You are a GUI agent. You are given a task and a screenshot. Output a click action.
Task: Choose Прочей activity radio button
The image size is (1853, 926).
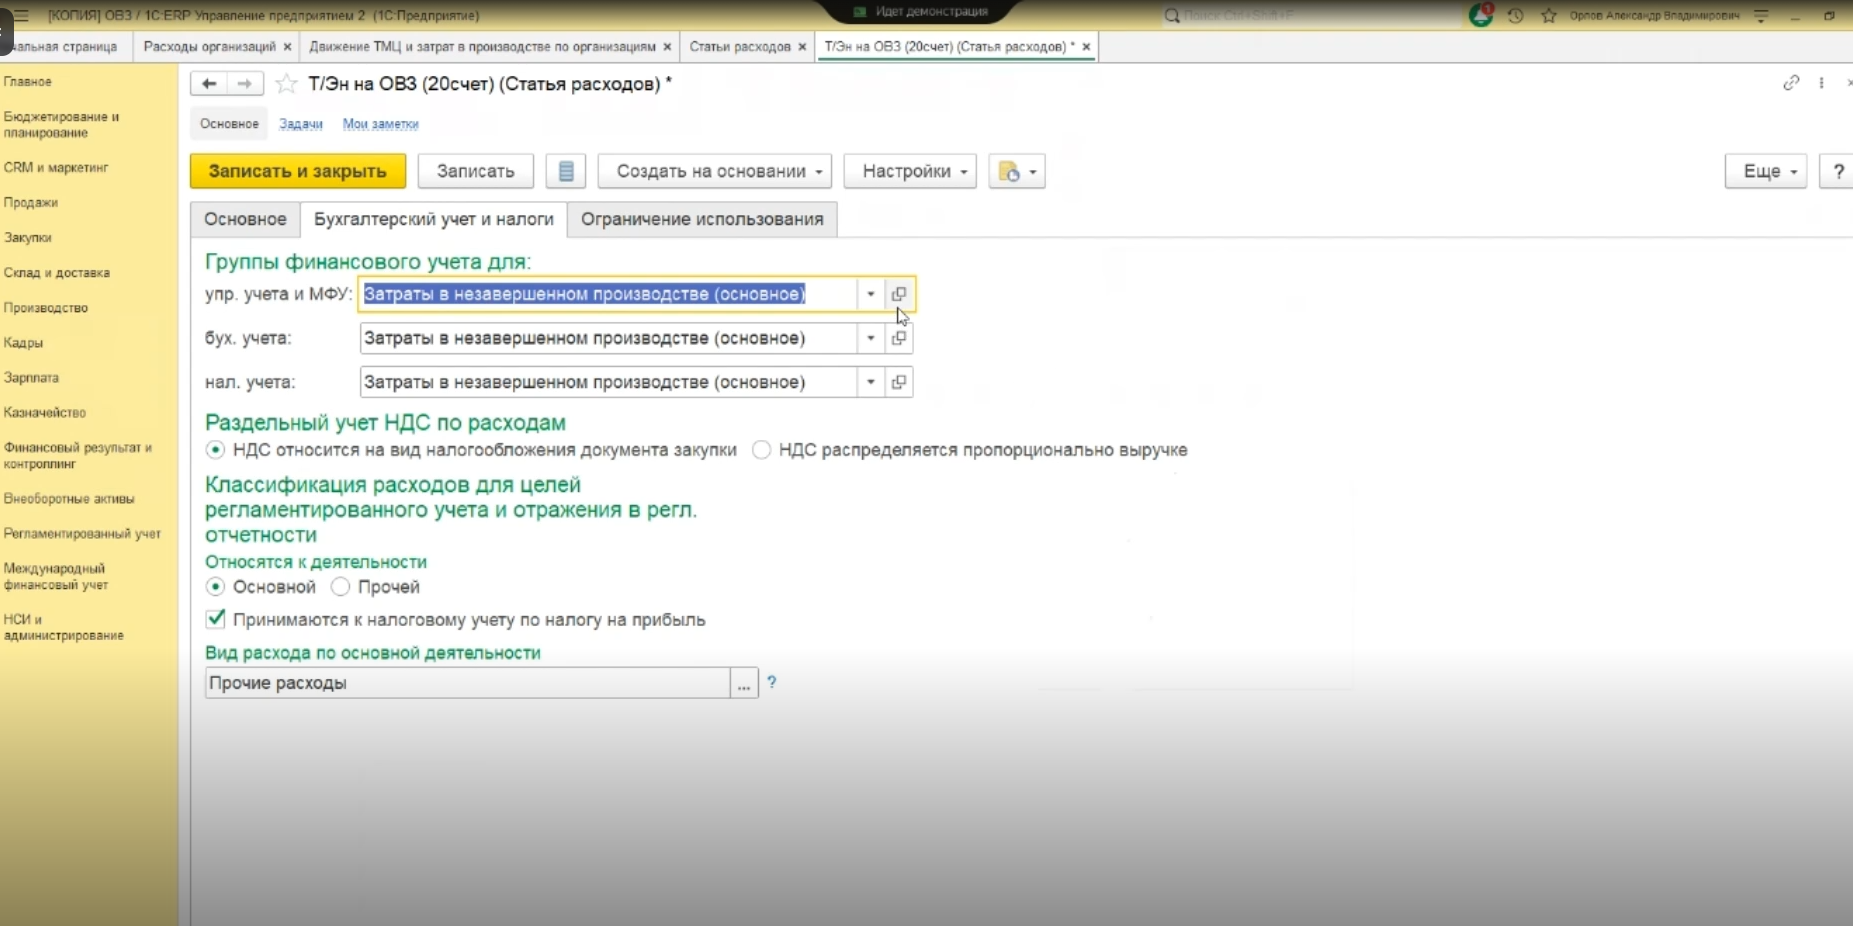click(x=340, y=587)
